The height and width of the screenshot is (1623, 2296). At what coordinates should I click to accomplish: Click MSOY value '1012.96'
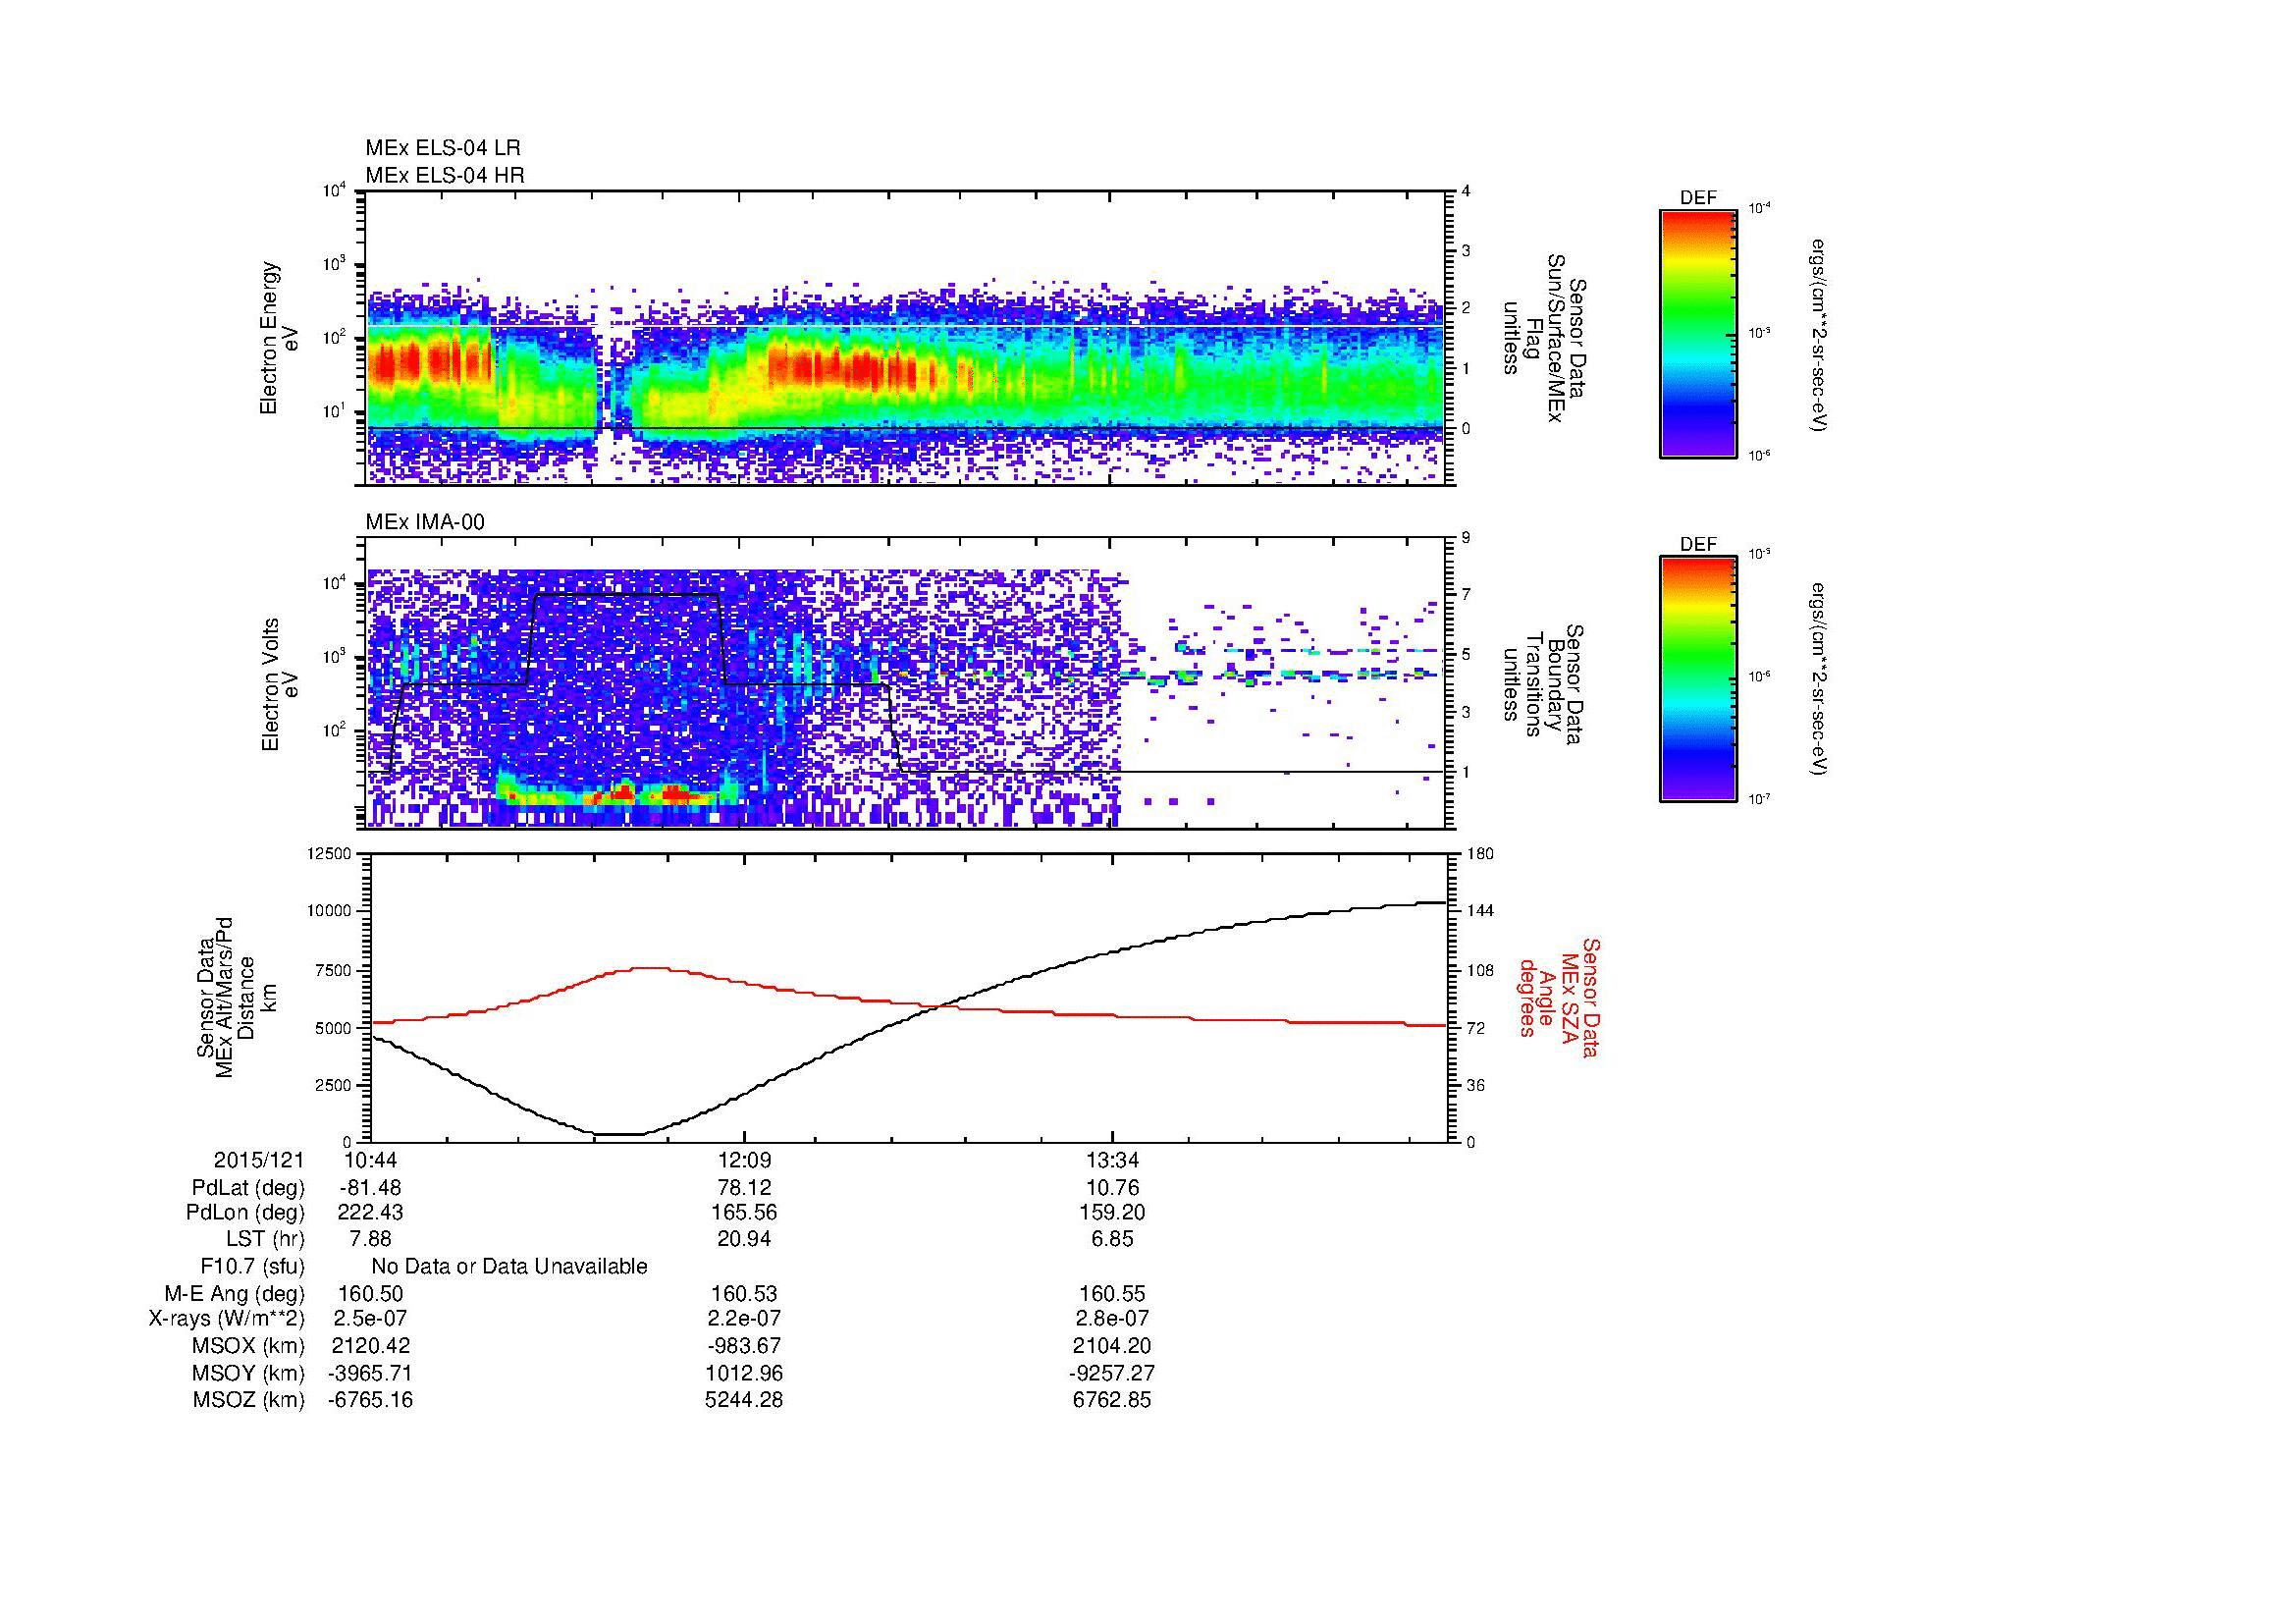coord(743,1373)
